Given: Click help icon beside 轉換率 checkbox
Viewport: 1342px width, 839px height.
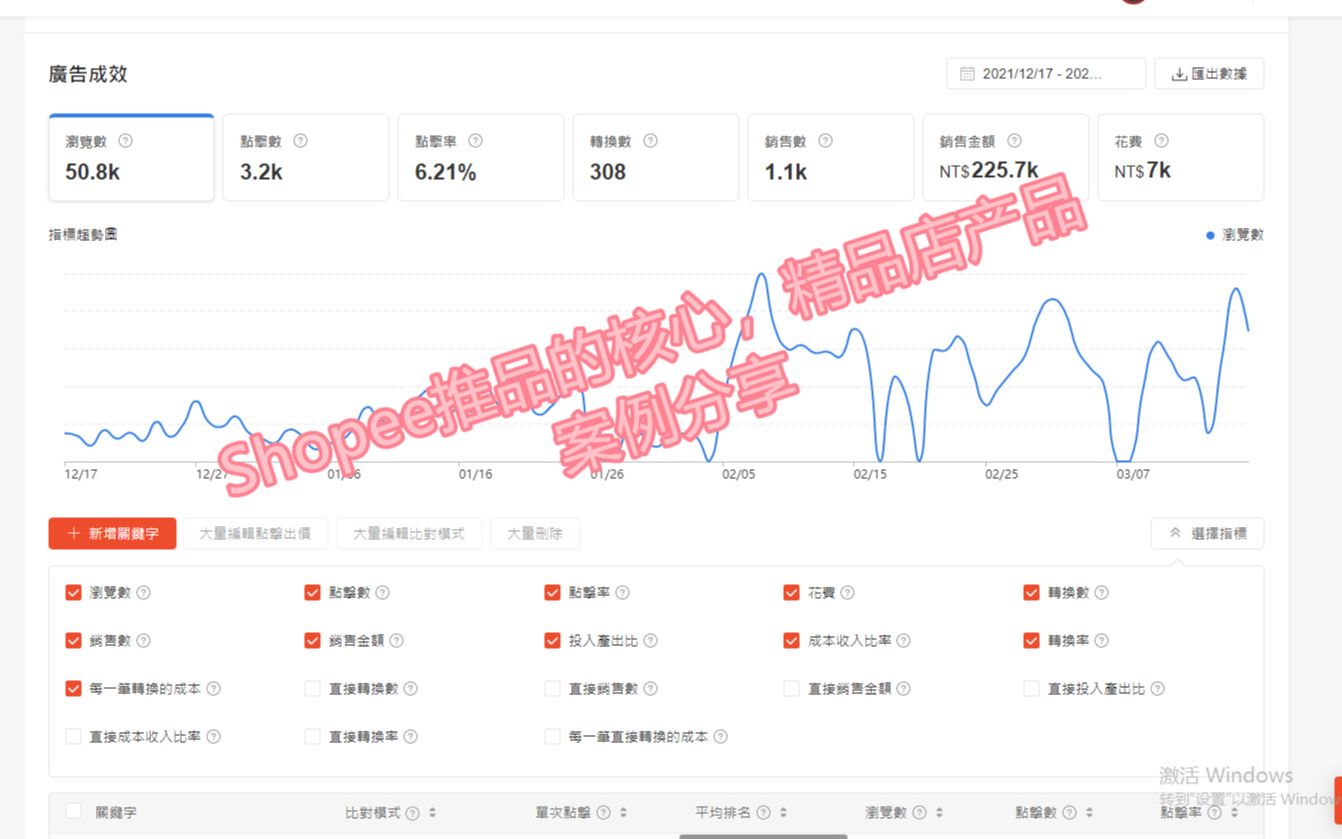Looking at the screenshot, I should click(x=1101, y=641).
